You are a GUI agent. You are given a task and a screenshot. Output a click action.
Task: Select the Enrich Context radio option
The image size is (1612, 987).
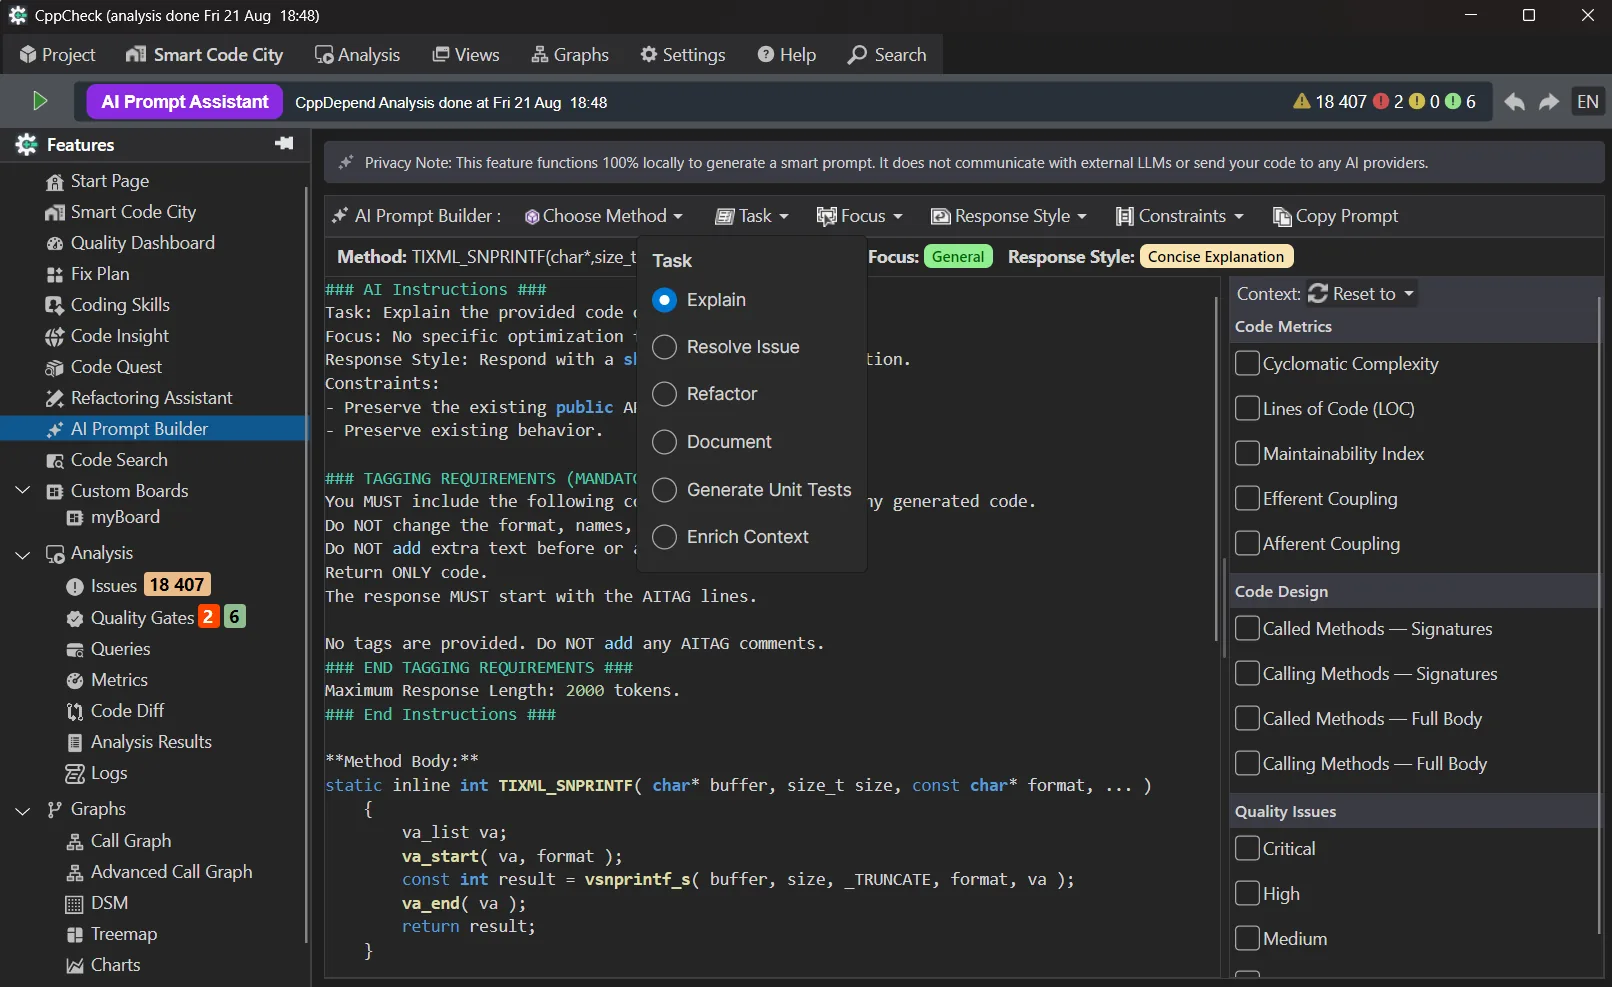664,537
